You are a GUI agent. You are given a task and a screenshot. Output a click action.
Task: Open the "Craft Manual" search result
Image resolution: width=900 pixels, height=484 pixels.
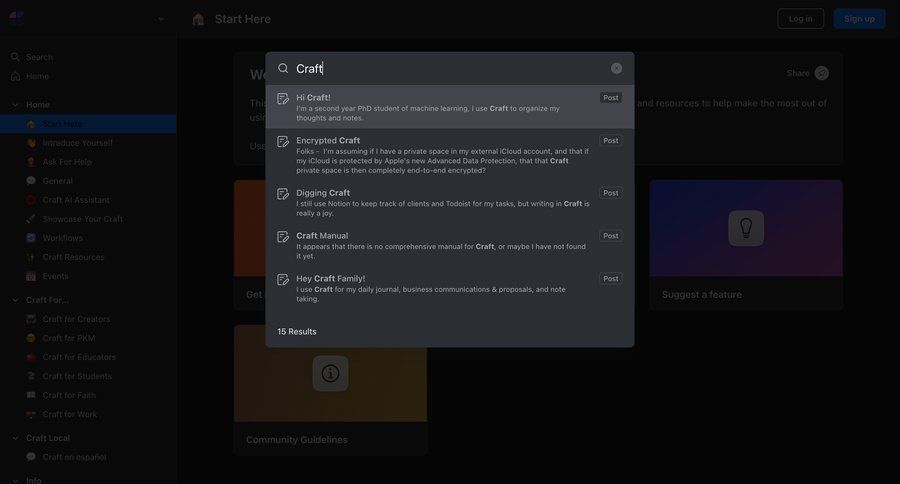tap(449, 245)
